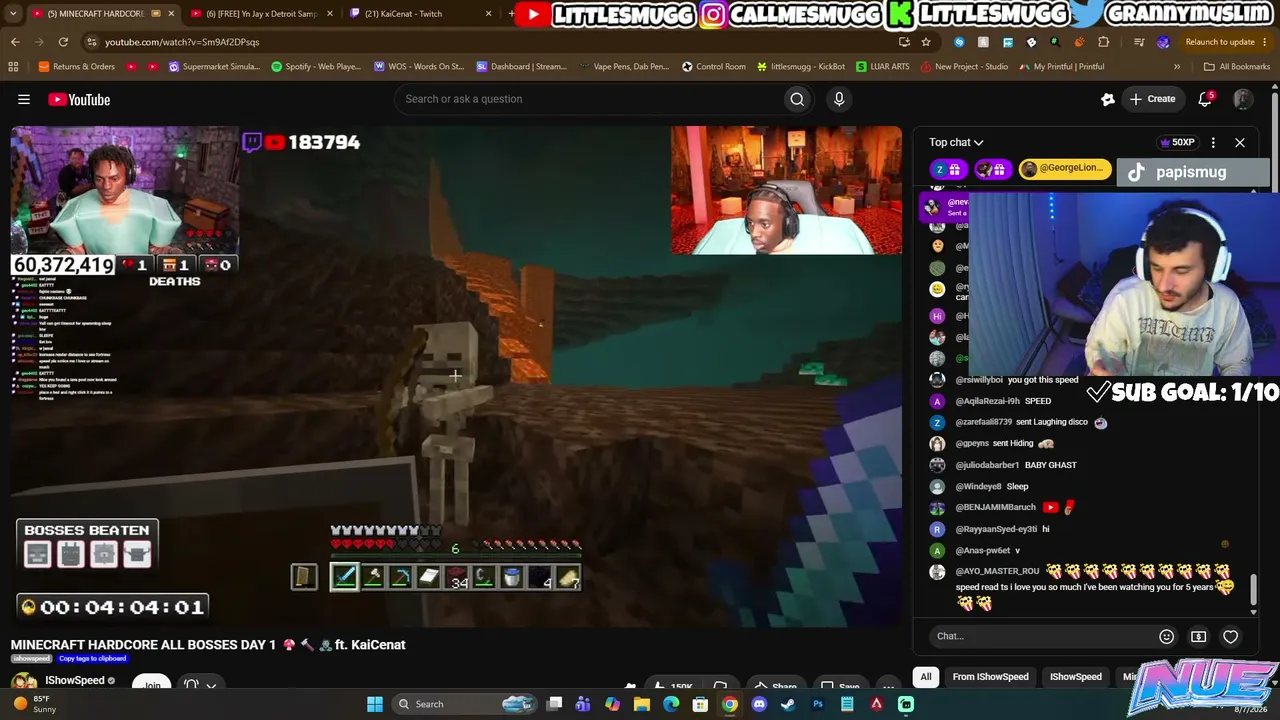Viewport: 1280px width, 720px height.
Task: Click chat message from @AYO_MASTER_ROU
Action: point(1082,586)
